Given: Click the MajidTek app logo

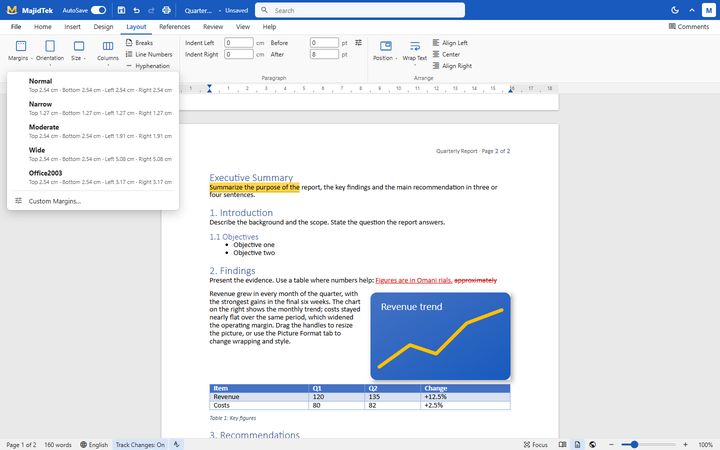Looking at the screenshot, I should click(12, 10).
